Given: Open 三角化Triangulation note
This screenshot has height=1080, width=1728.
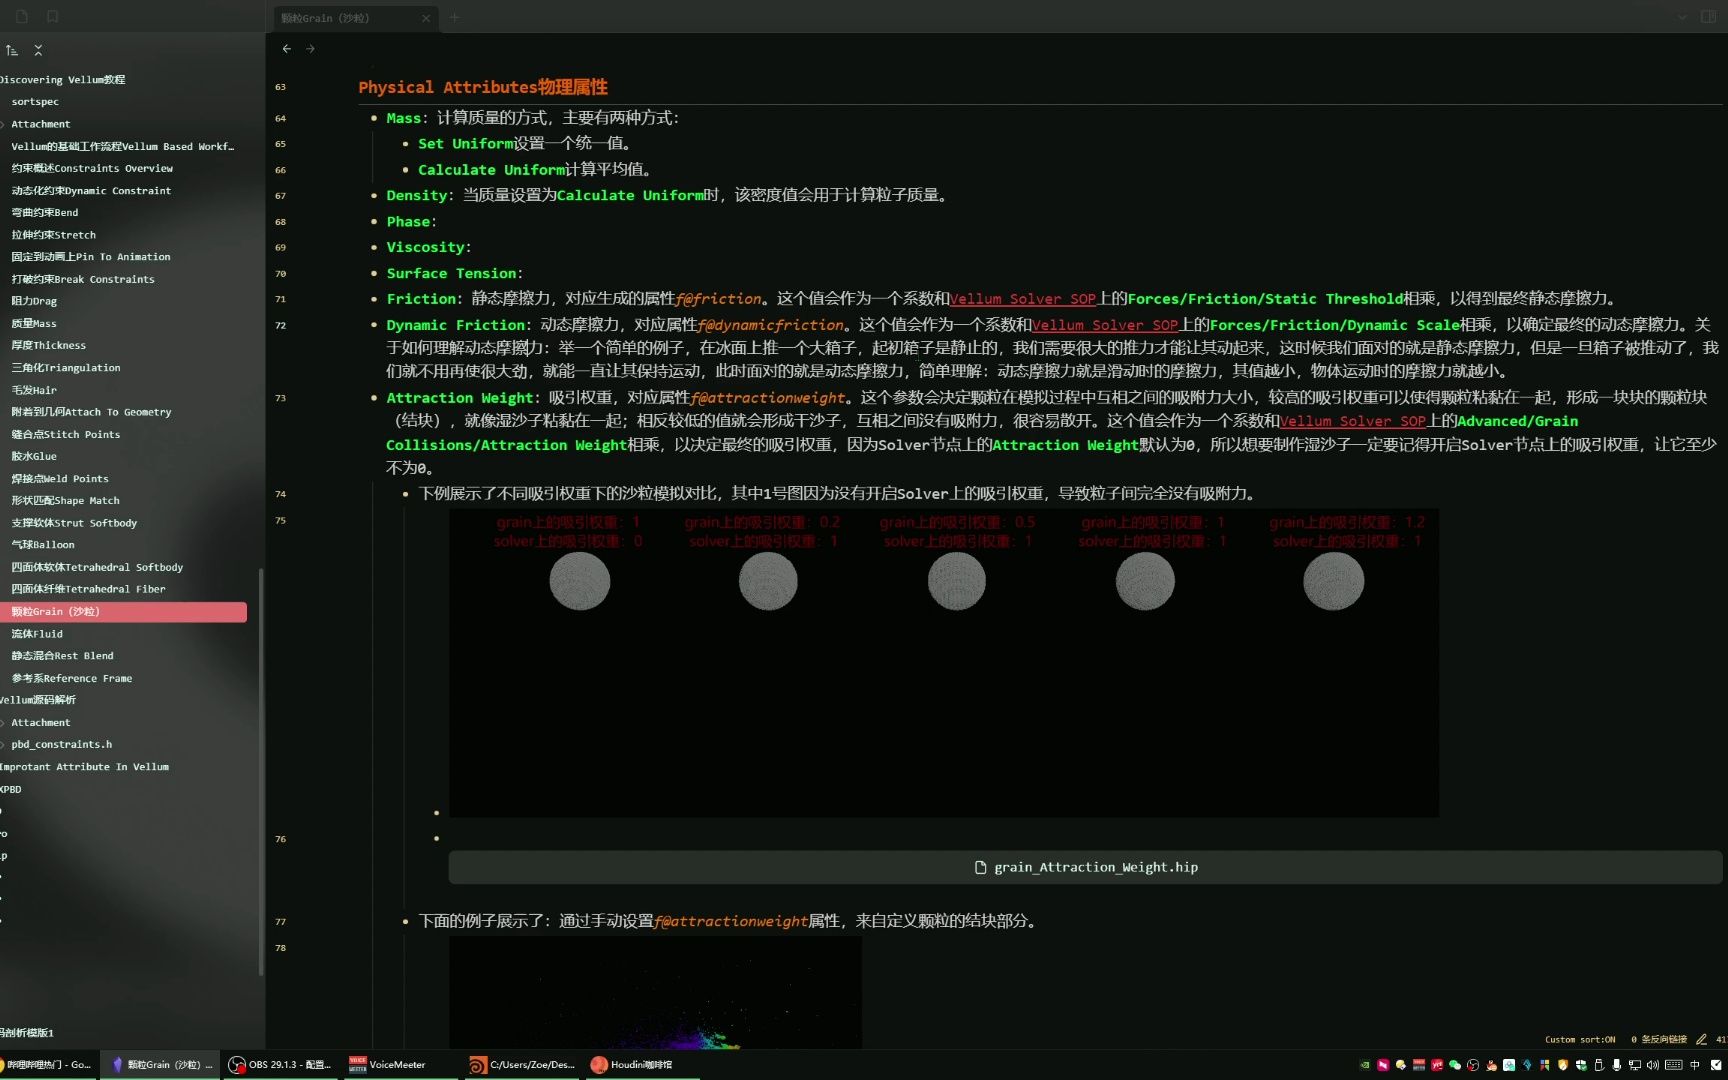Looking at the screenshot, I should pyautogui.click(x=65, y=368).
